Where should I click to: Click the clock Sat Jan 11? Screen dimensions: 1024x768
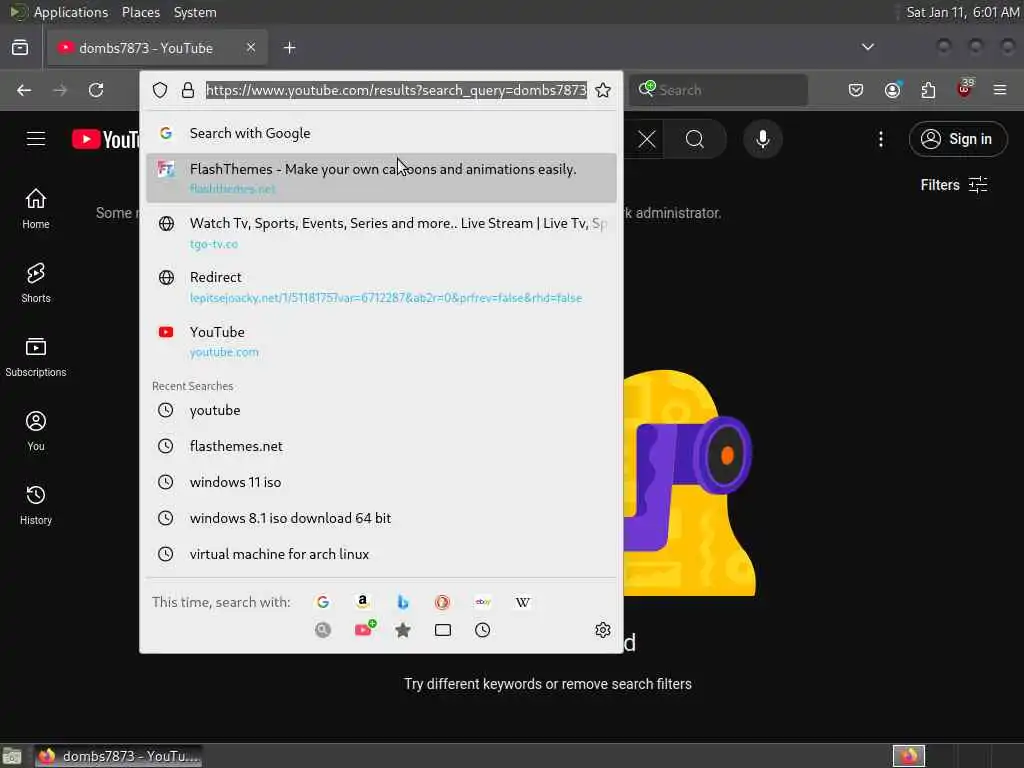[963, 12]
